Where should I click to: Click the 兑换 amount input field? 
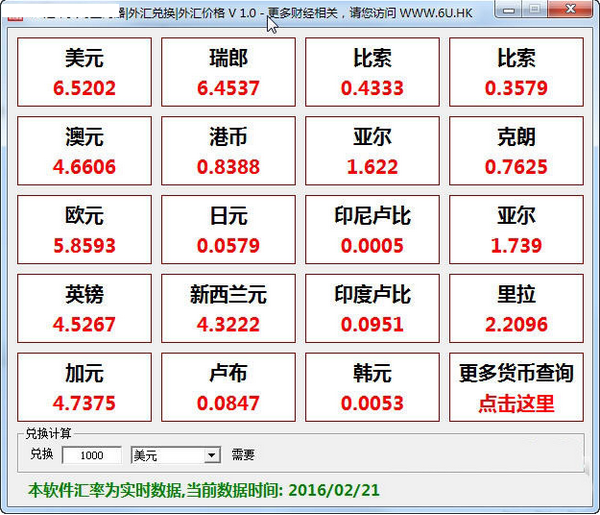pyautogui.click(x=91, y=455)
